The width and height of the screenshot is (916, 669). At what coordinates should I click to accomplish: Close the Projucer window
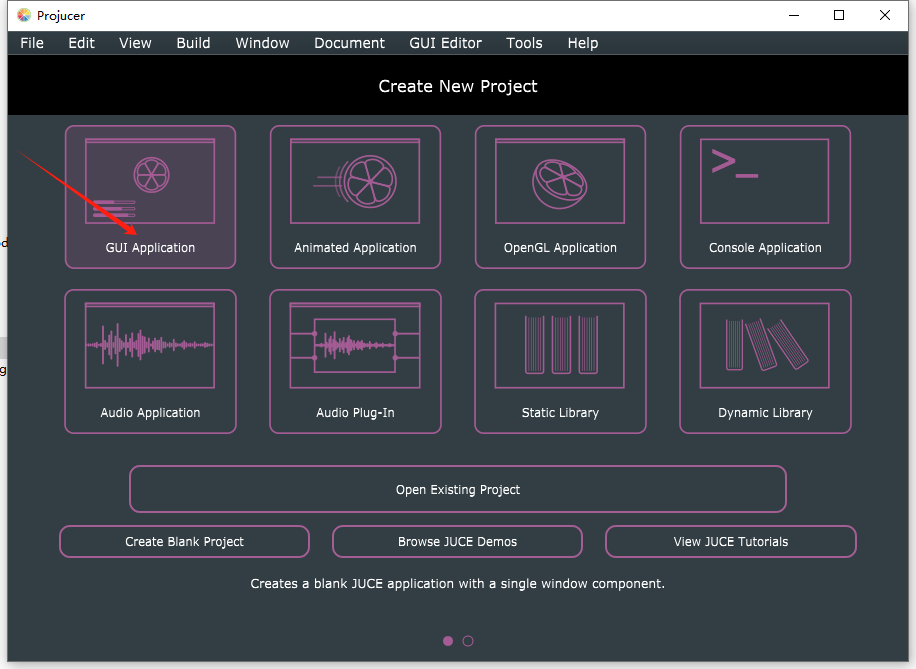885,15
